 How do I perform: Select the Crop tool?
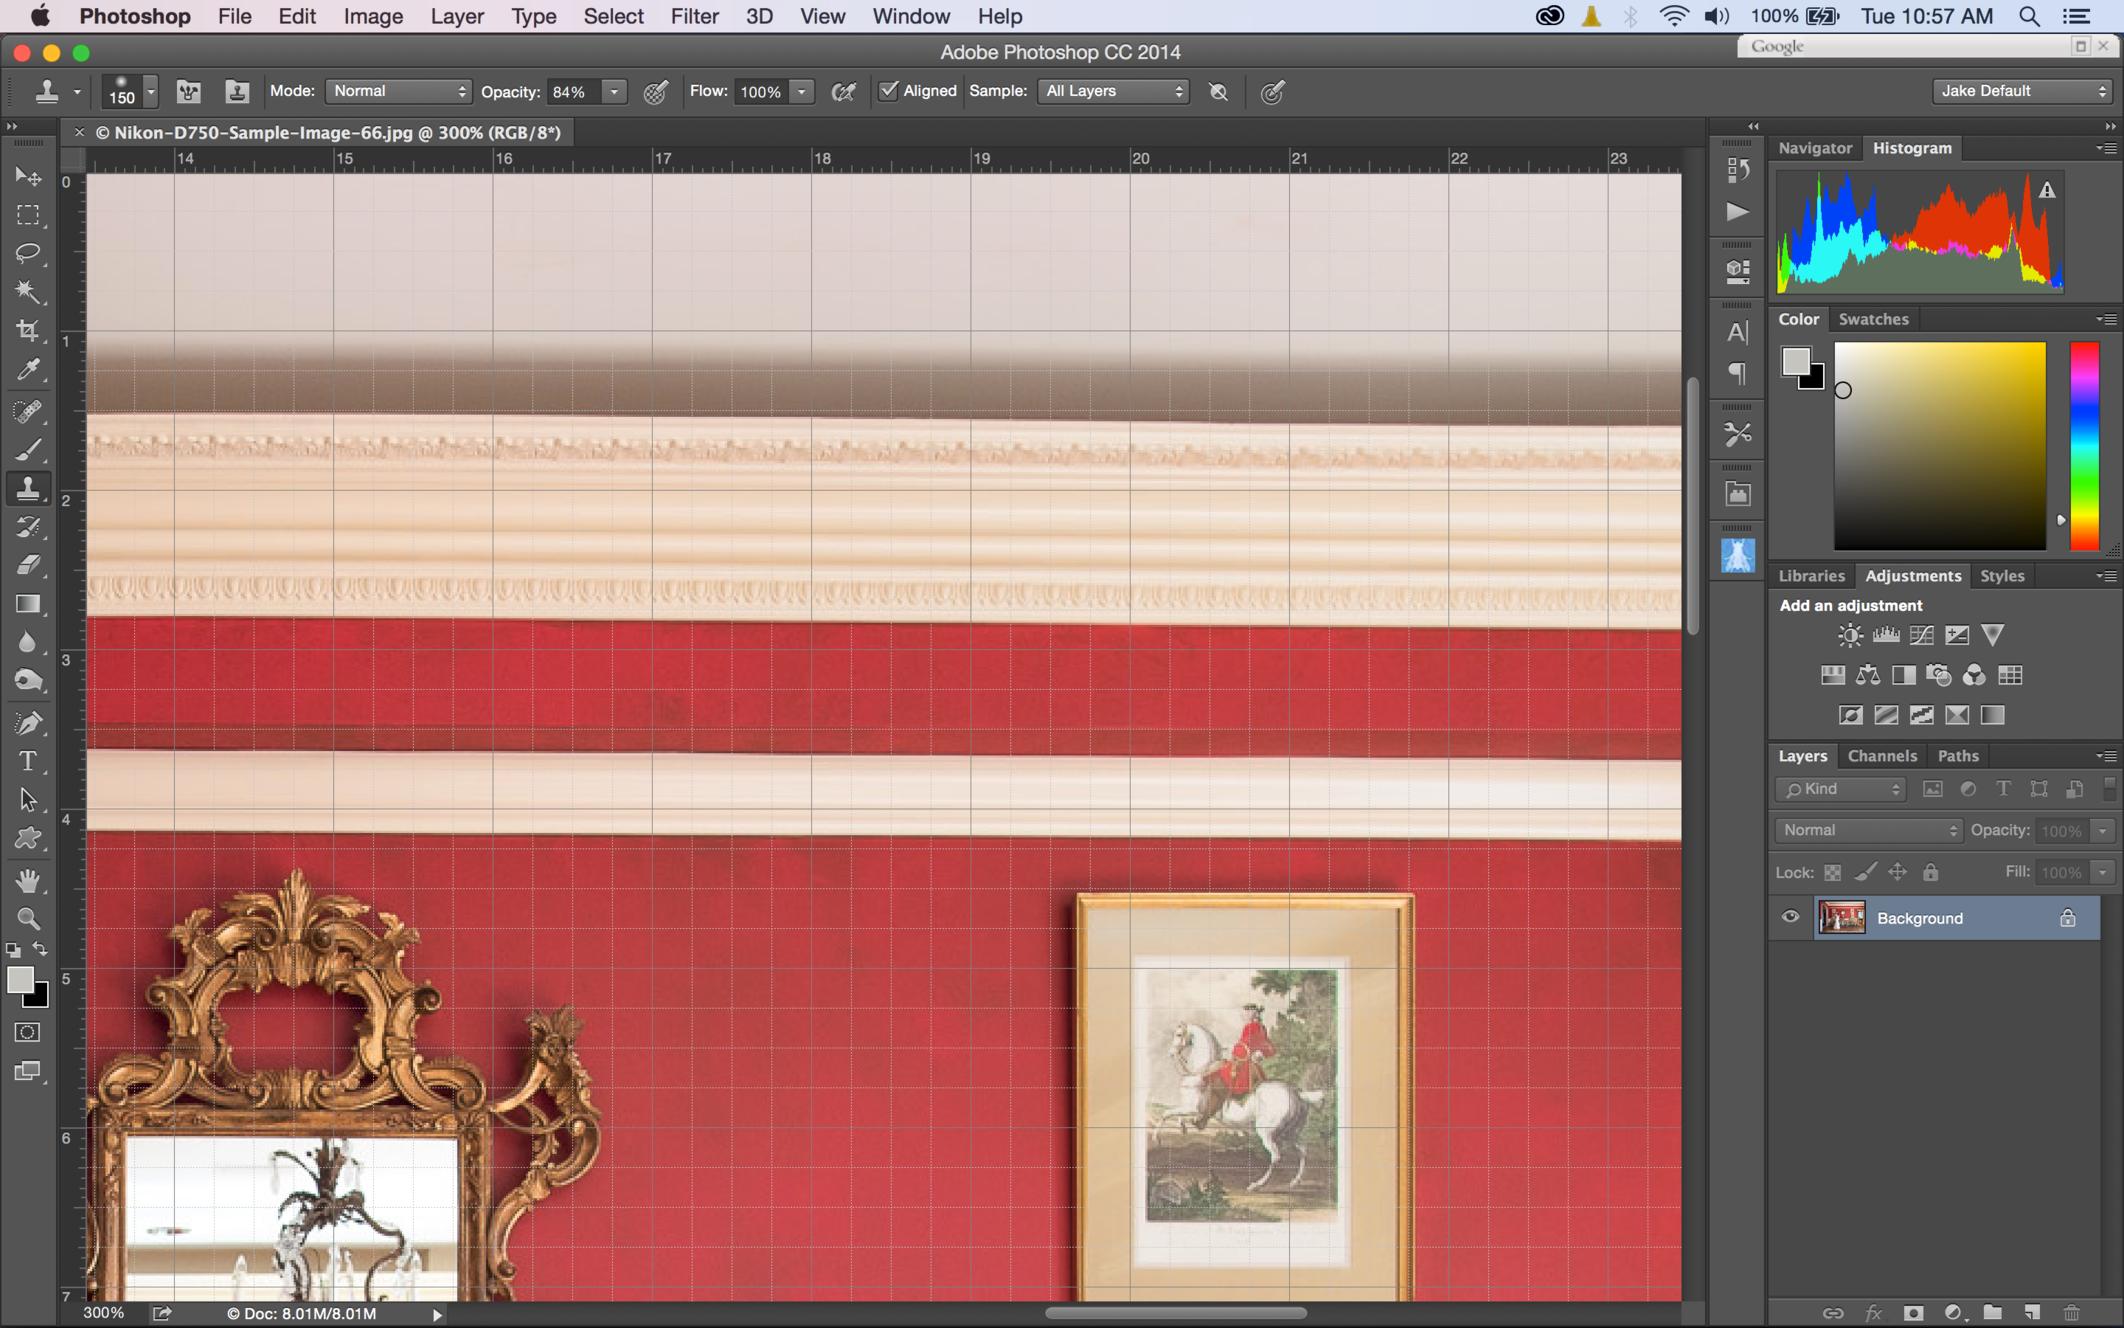coord(28,331)
